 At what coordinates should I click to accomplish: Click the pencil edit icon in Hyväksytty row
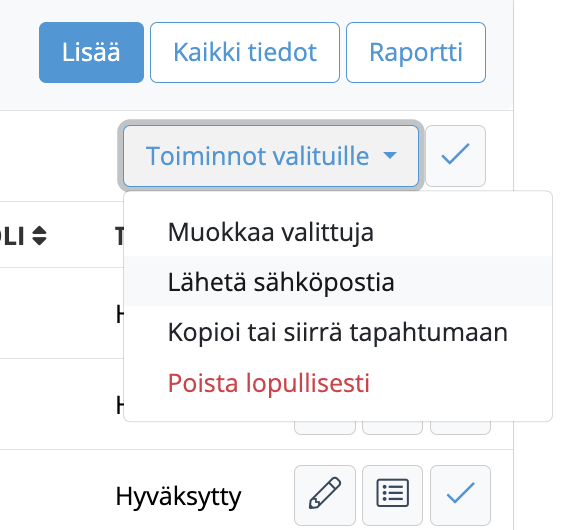coord(325,495)
